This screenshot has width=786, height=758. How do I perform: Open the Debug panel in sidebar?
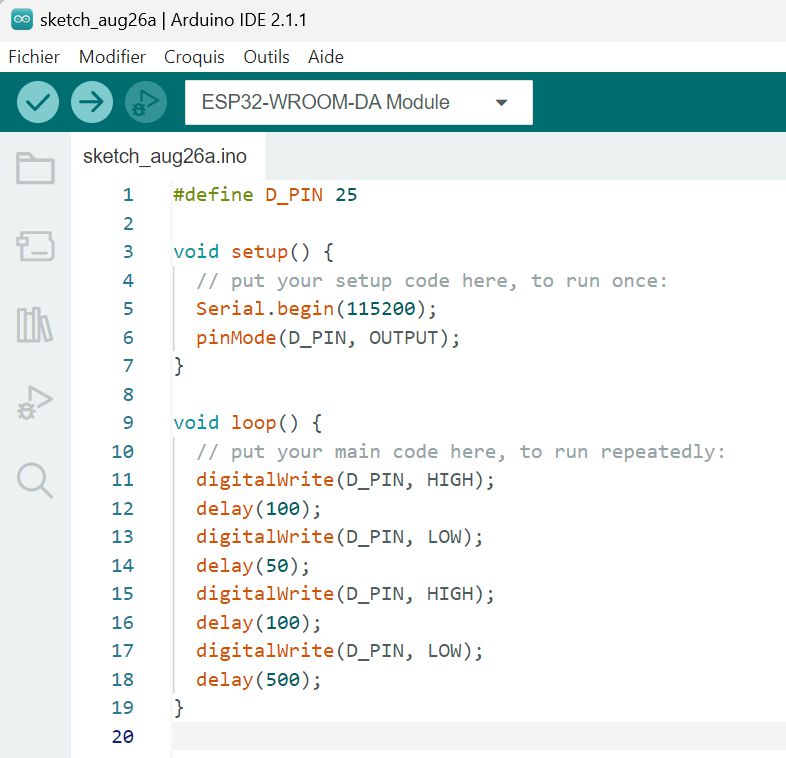coord(35,403)
